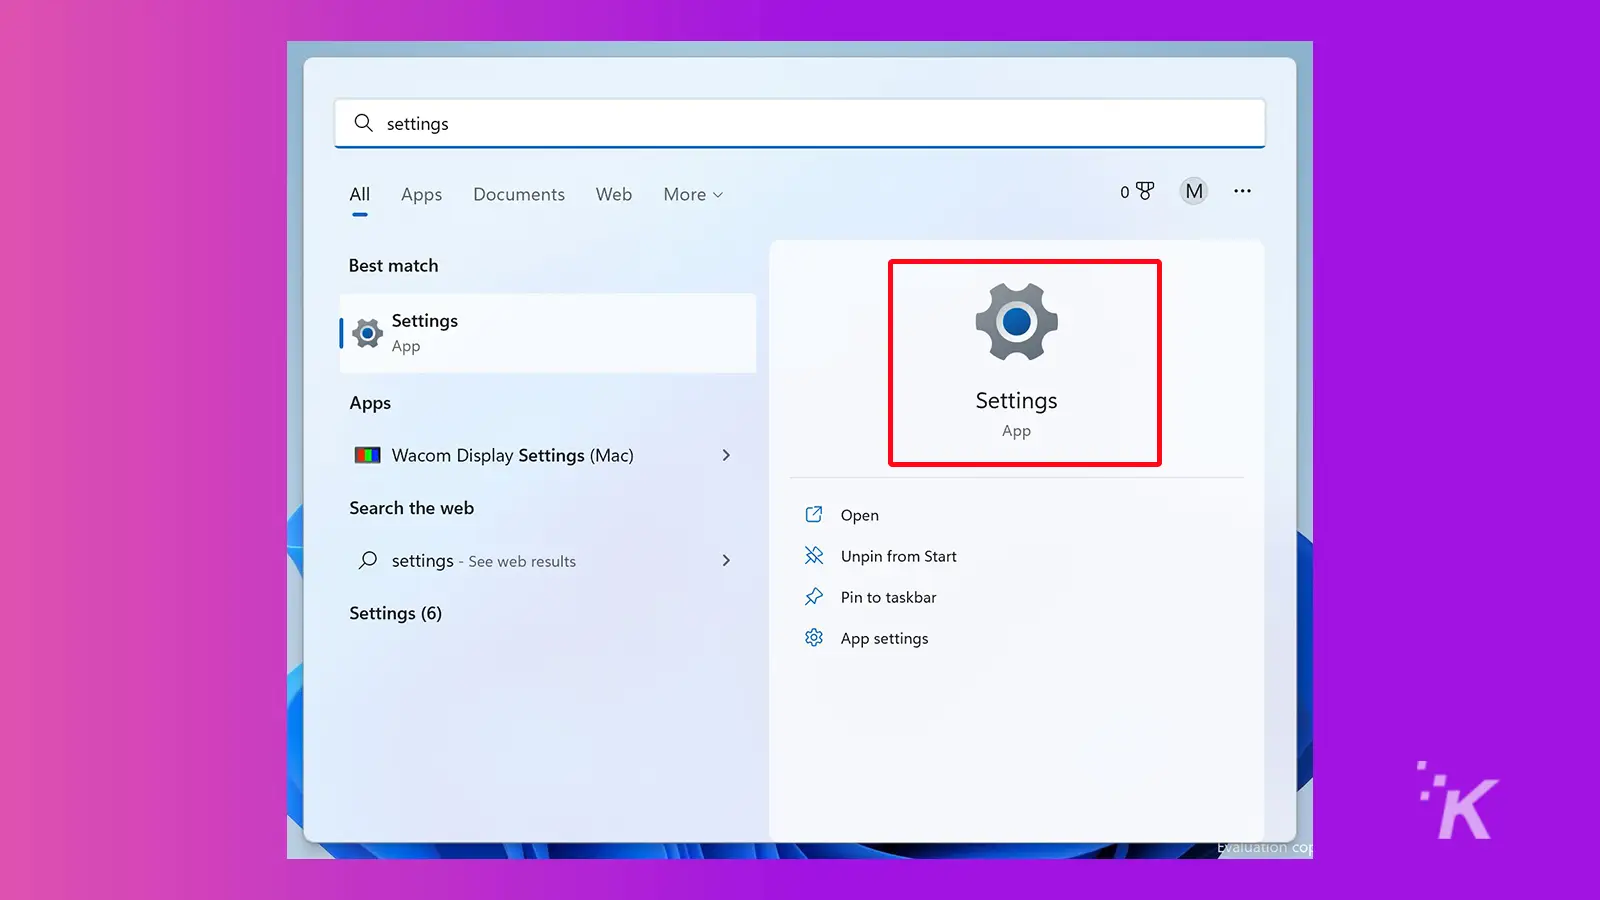
Task: Click the gear icon in Best match
Action: point(367,333)
